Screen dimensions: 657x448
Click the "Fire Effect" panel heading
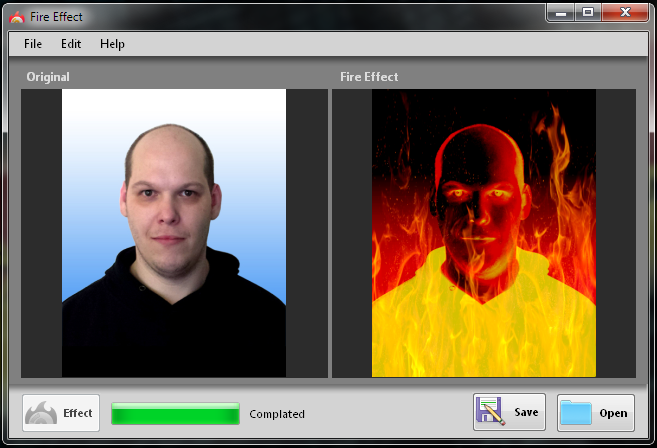pyautogui.click(x=369, y=77)
